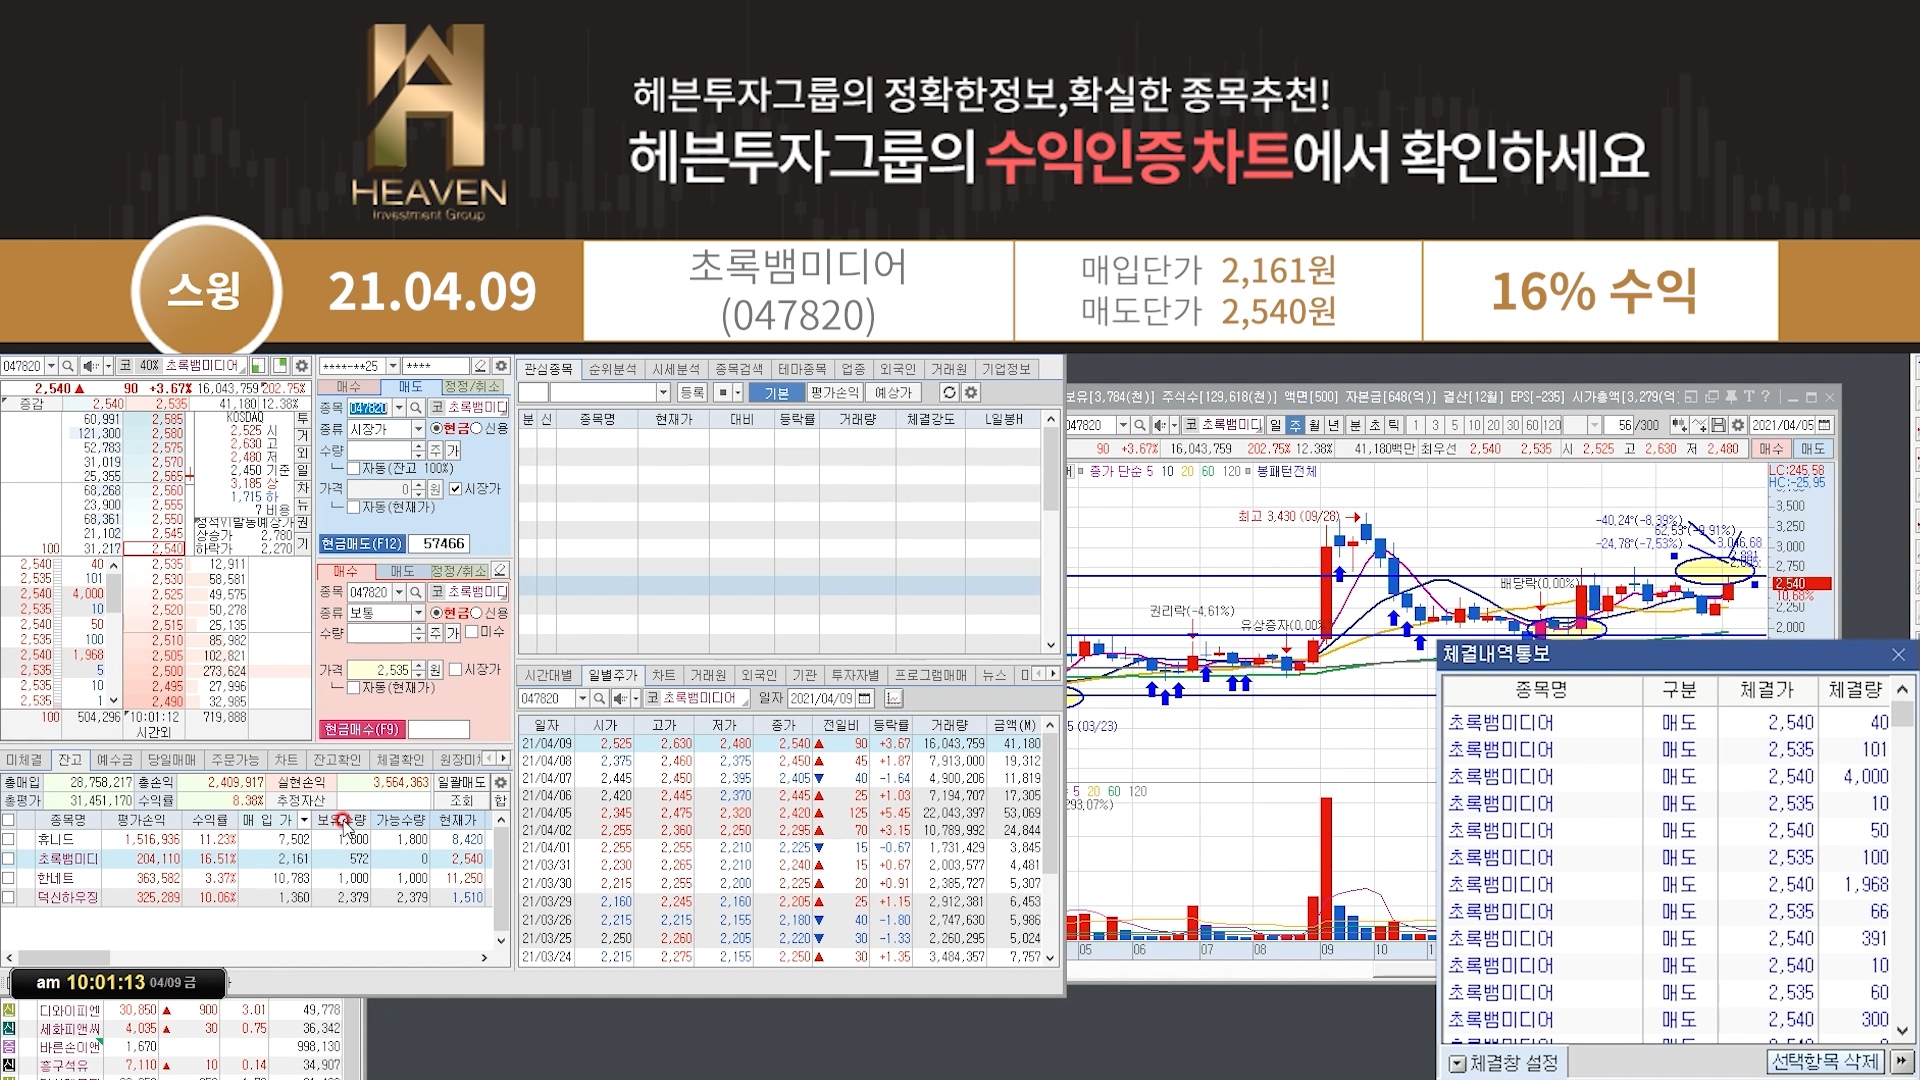Switch to 미체결 tab in balance panel
1920x1080 pixels.
[x=24, y=760]
